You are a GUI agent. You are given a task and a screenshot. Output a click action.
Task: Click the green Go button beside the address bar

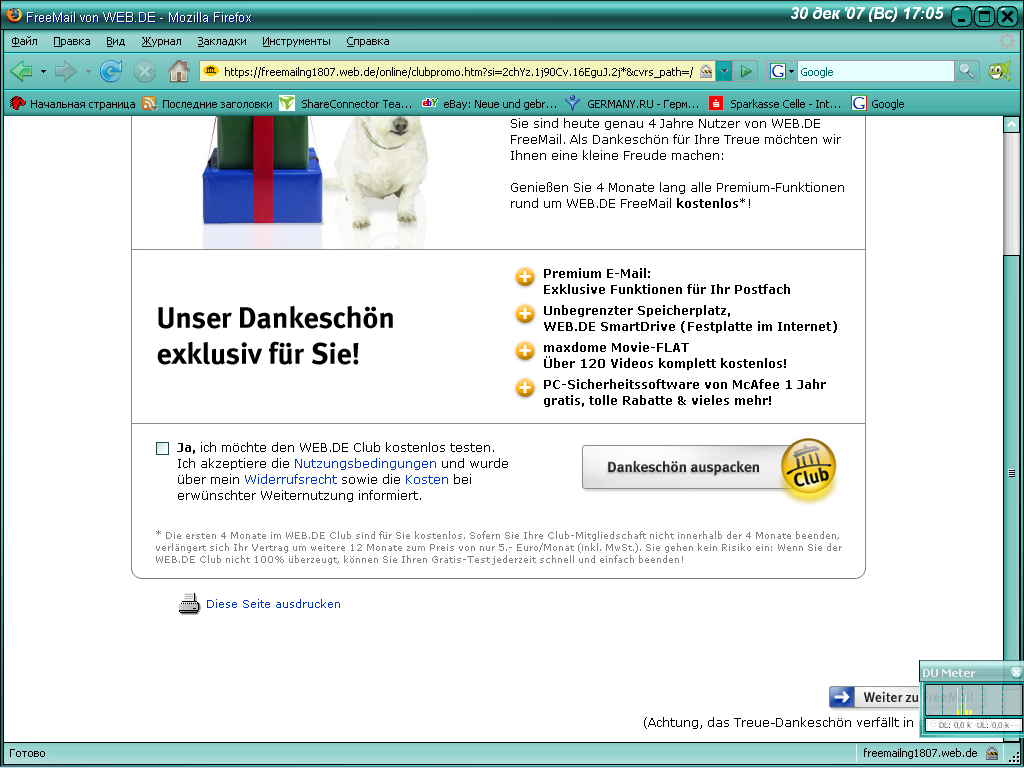tap(746, 71)
